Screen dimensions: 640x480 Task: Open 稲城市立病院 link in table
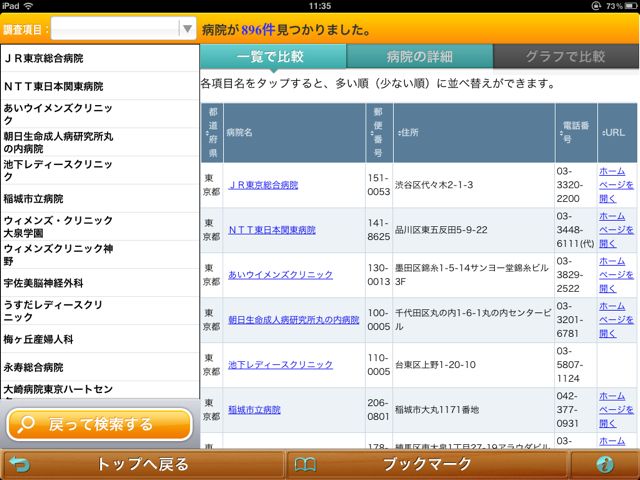pyautogui.click(x=254, y=409)
